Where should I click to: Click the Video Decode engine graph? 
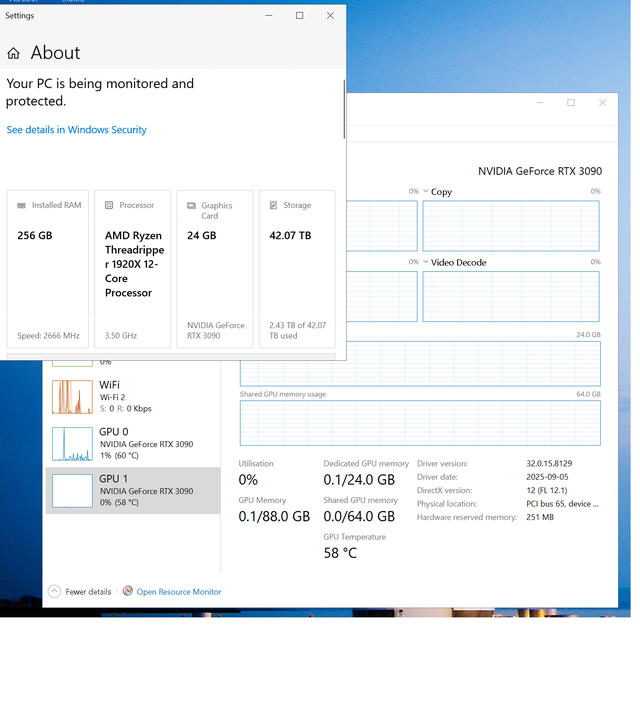tap(511, 296)
